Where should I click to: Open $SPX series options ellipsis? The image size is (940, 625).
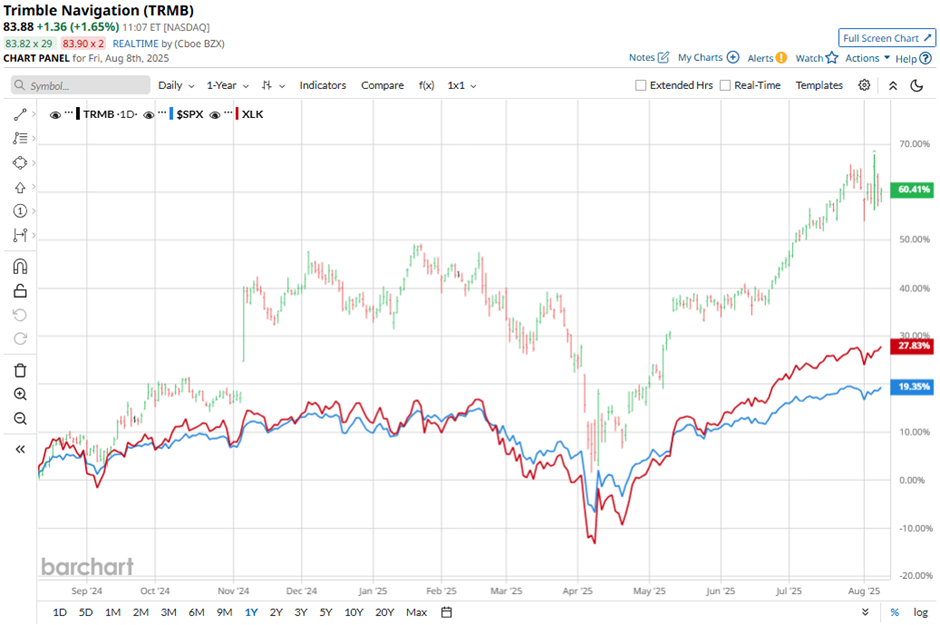(x=162, y=112)
